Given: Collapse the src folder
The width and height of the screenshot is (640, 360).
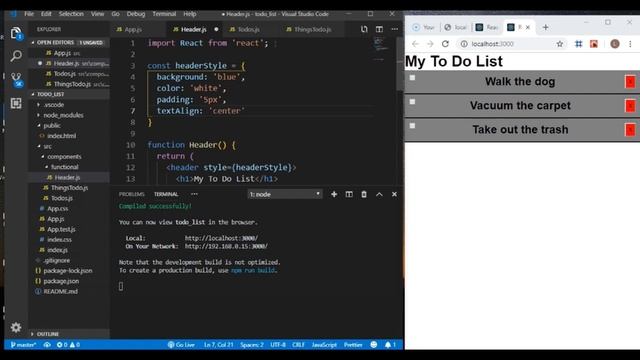Looking at the screenshot, I should point(47,146).
